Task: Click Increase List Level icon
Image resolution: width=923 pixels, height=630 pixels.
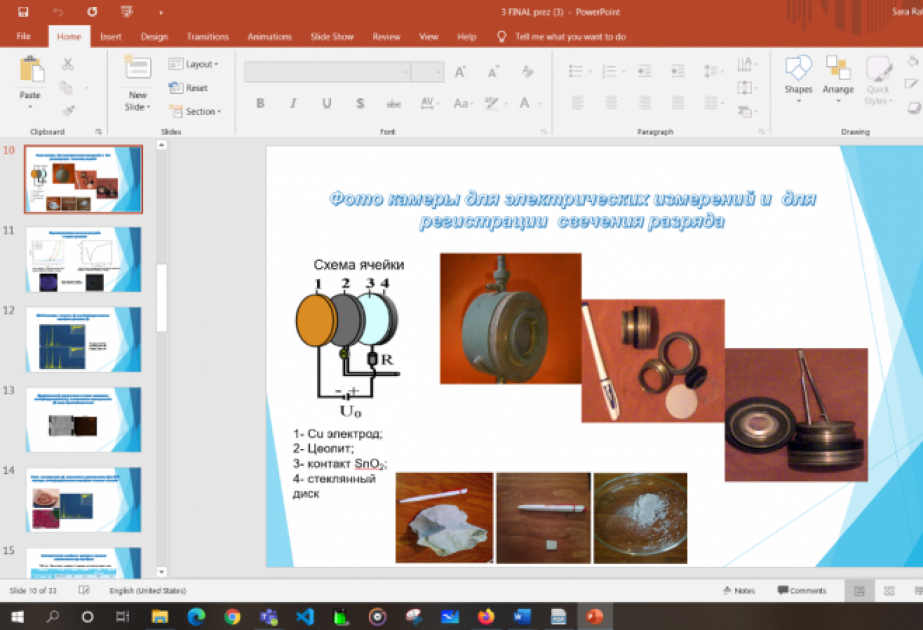Action: point(678,72)
